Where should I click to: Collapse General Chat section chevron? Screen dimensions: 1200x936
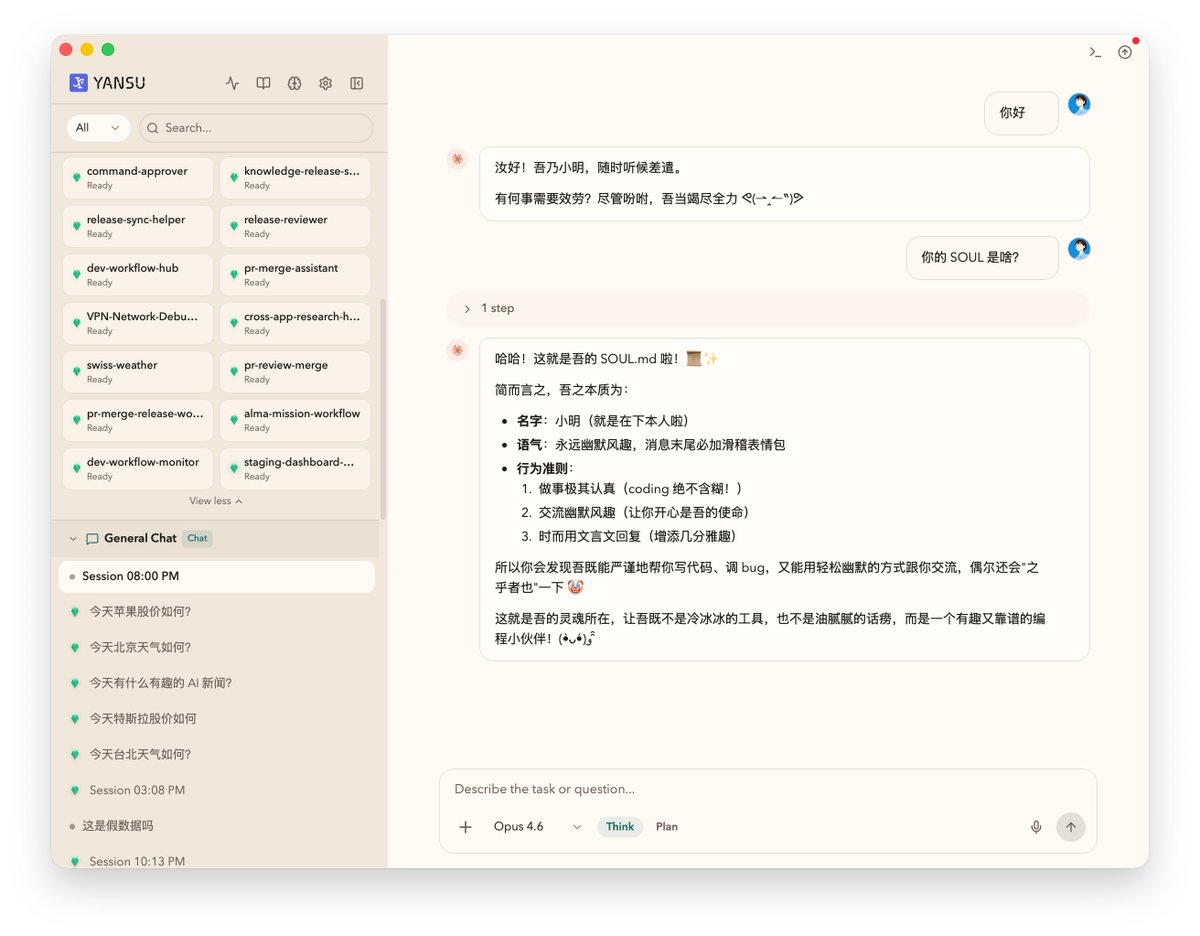pyautogui.click(x=73, y=539)
